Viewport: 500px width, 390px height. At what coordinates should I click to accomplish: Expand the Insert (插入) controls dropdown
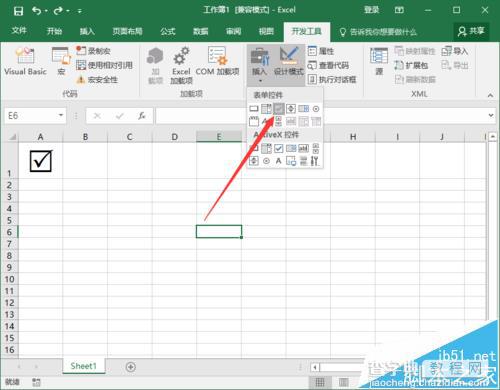pos(260,65)
